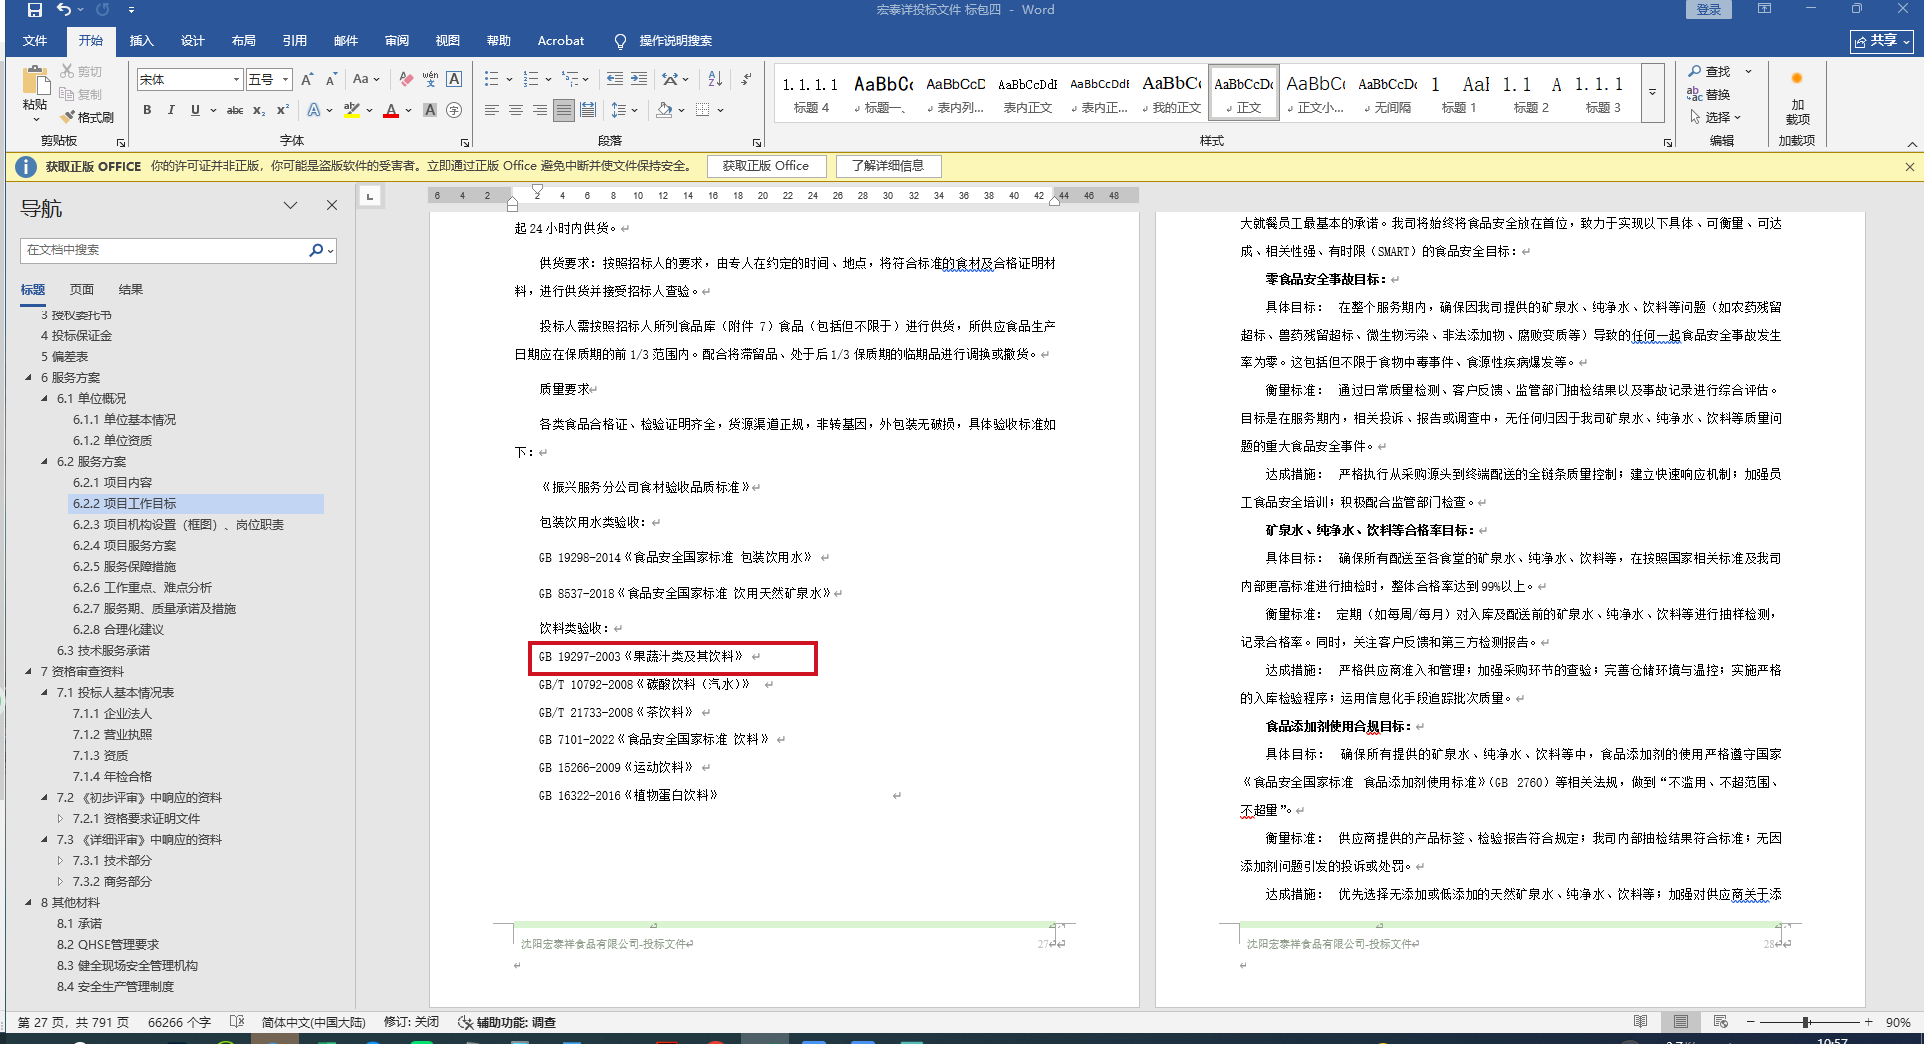
Task: Open the add-ins button
Action: (x=1797, y=98)
